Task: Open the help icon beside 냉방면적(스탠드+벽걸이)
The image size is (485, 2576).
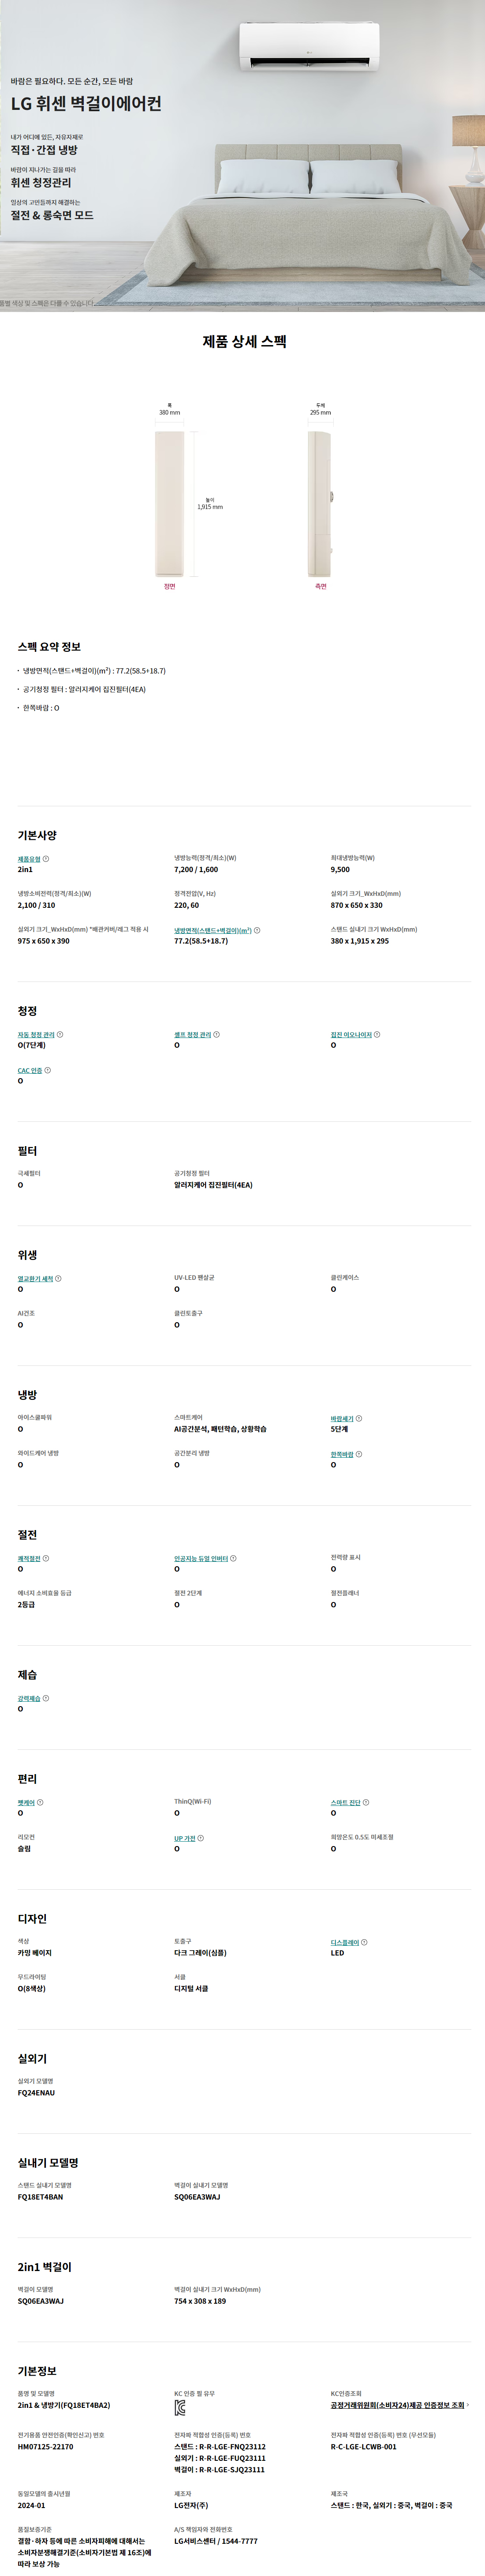Action: [x=257, y=930]
